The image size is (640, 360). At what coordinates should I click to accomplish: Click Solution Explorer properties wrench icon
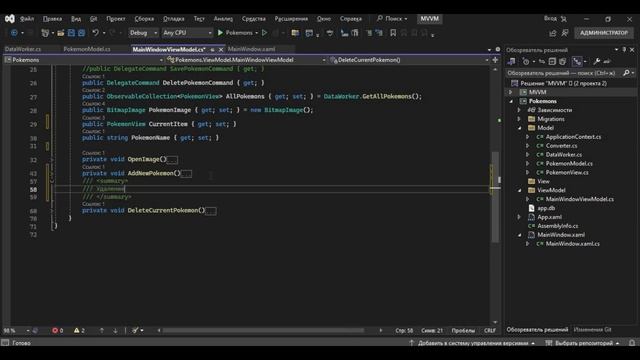[596, 62]
